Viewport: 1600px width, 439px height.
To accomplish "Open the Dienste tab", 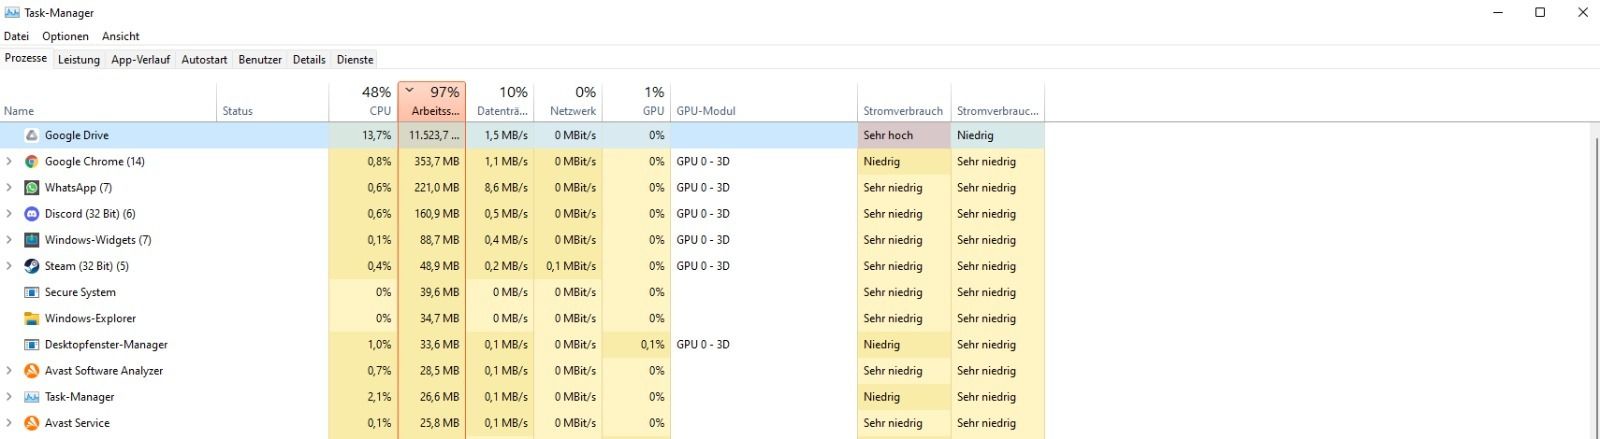I will click(355, 60).
